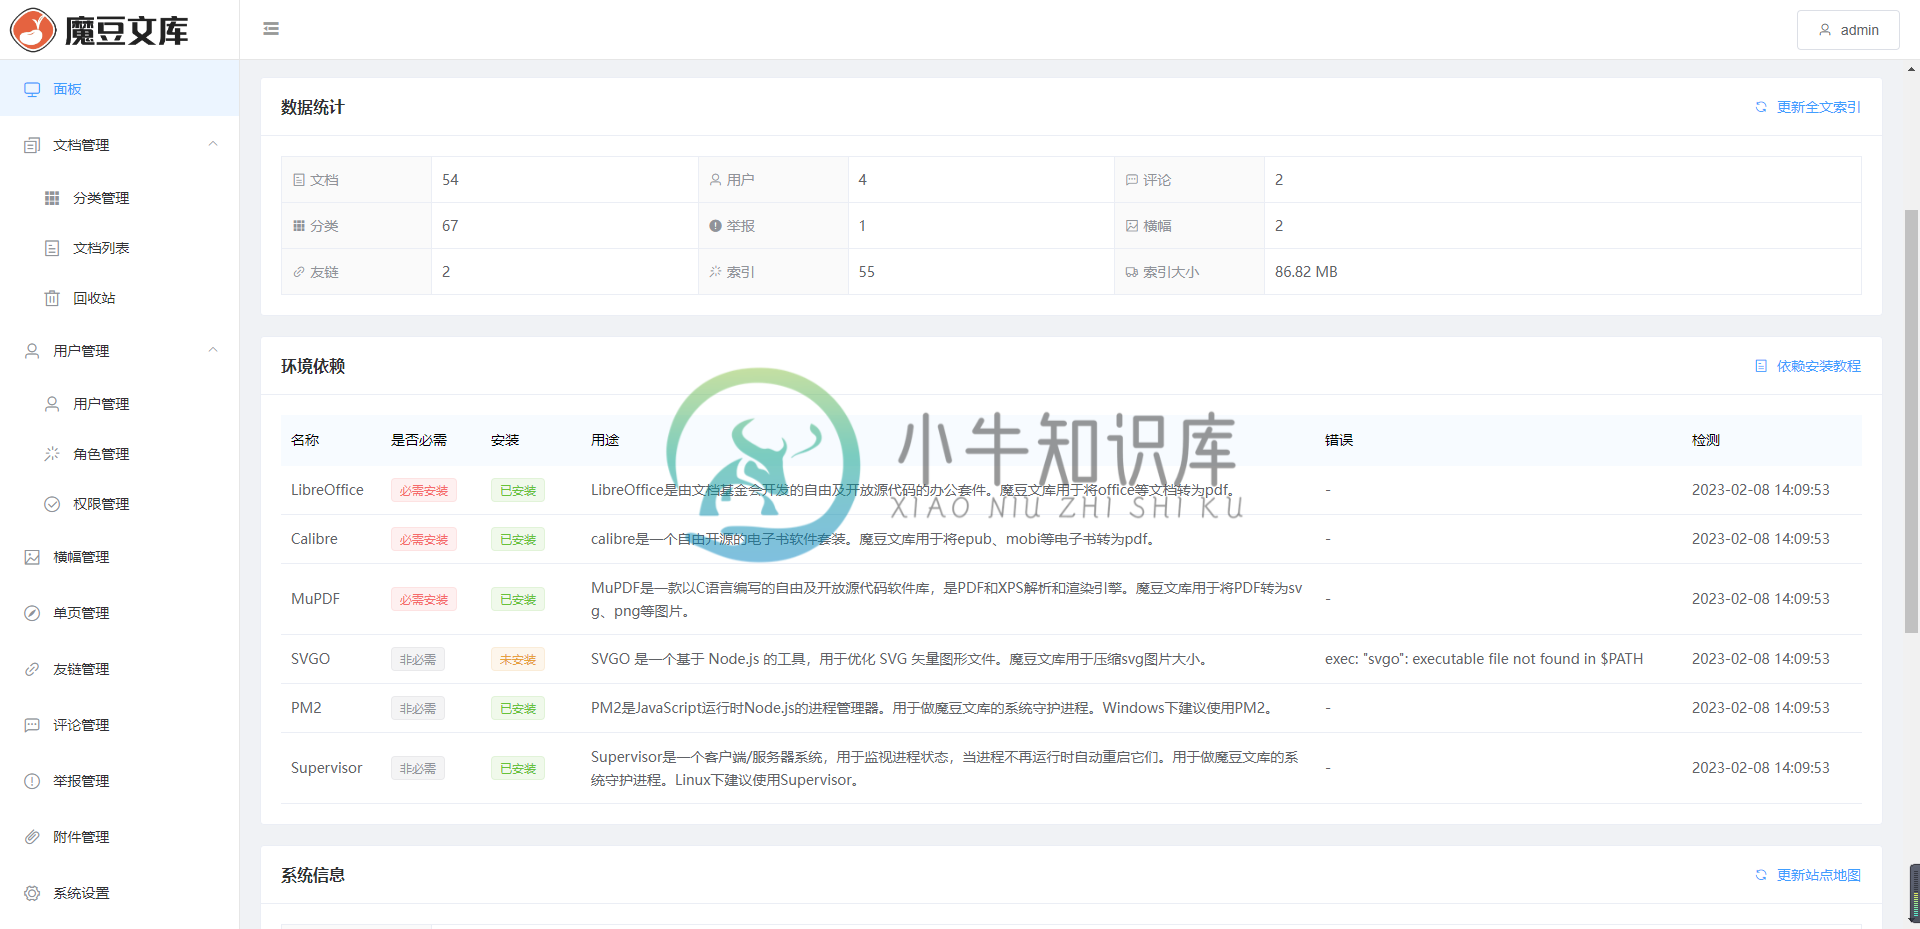This screenshot has height=929, width=1920.
Task: Collapse the 用户管理 menu chevron
Action: (213, 350)
